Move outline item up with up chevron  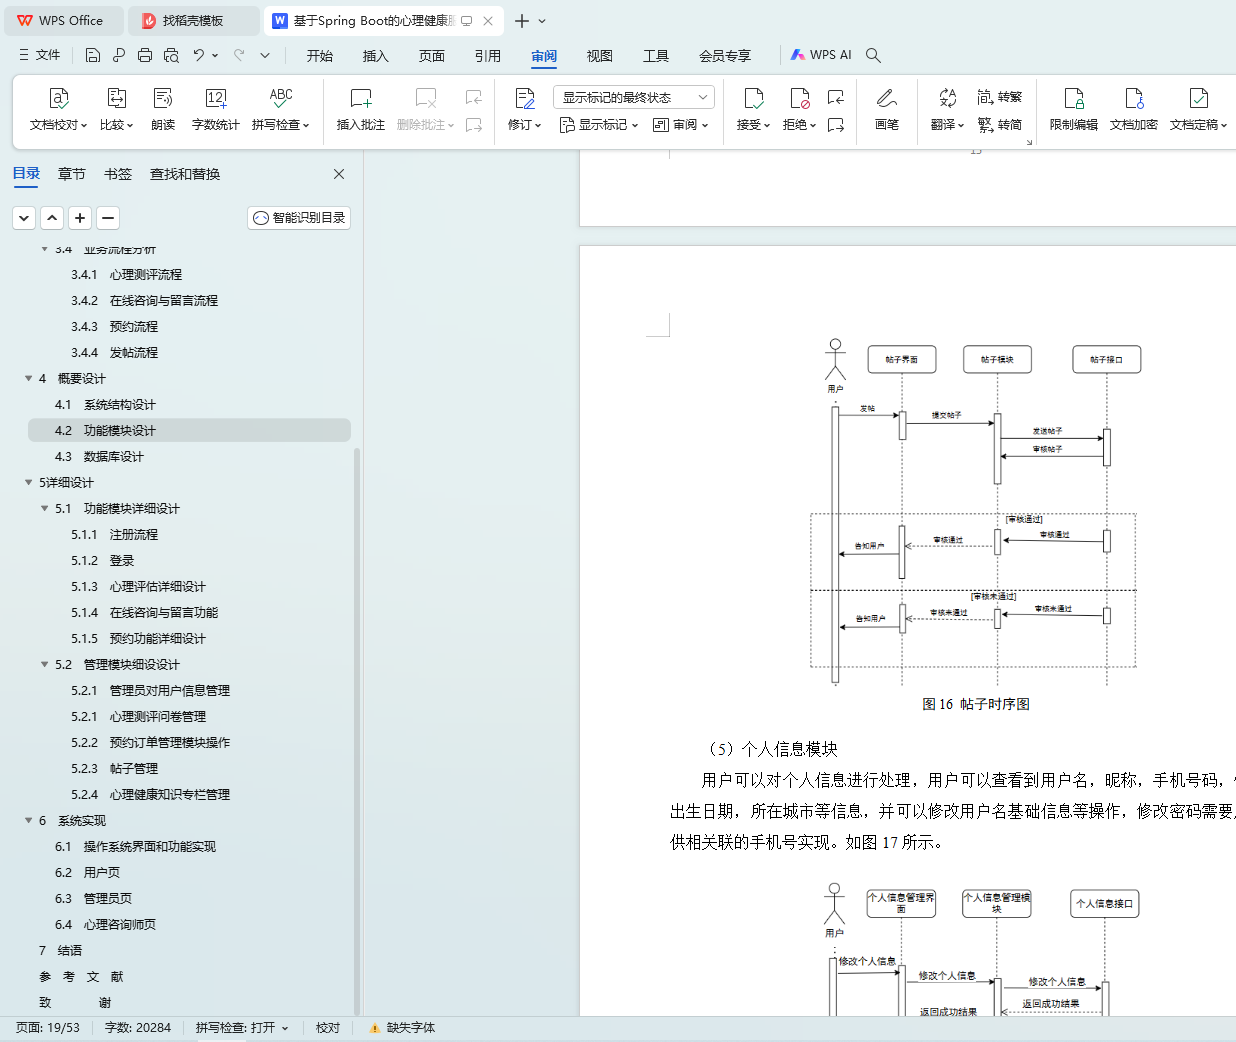52,217
